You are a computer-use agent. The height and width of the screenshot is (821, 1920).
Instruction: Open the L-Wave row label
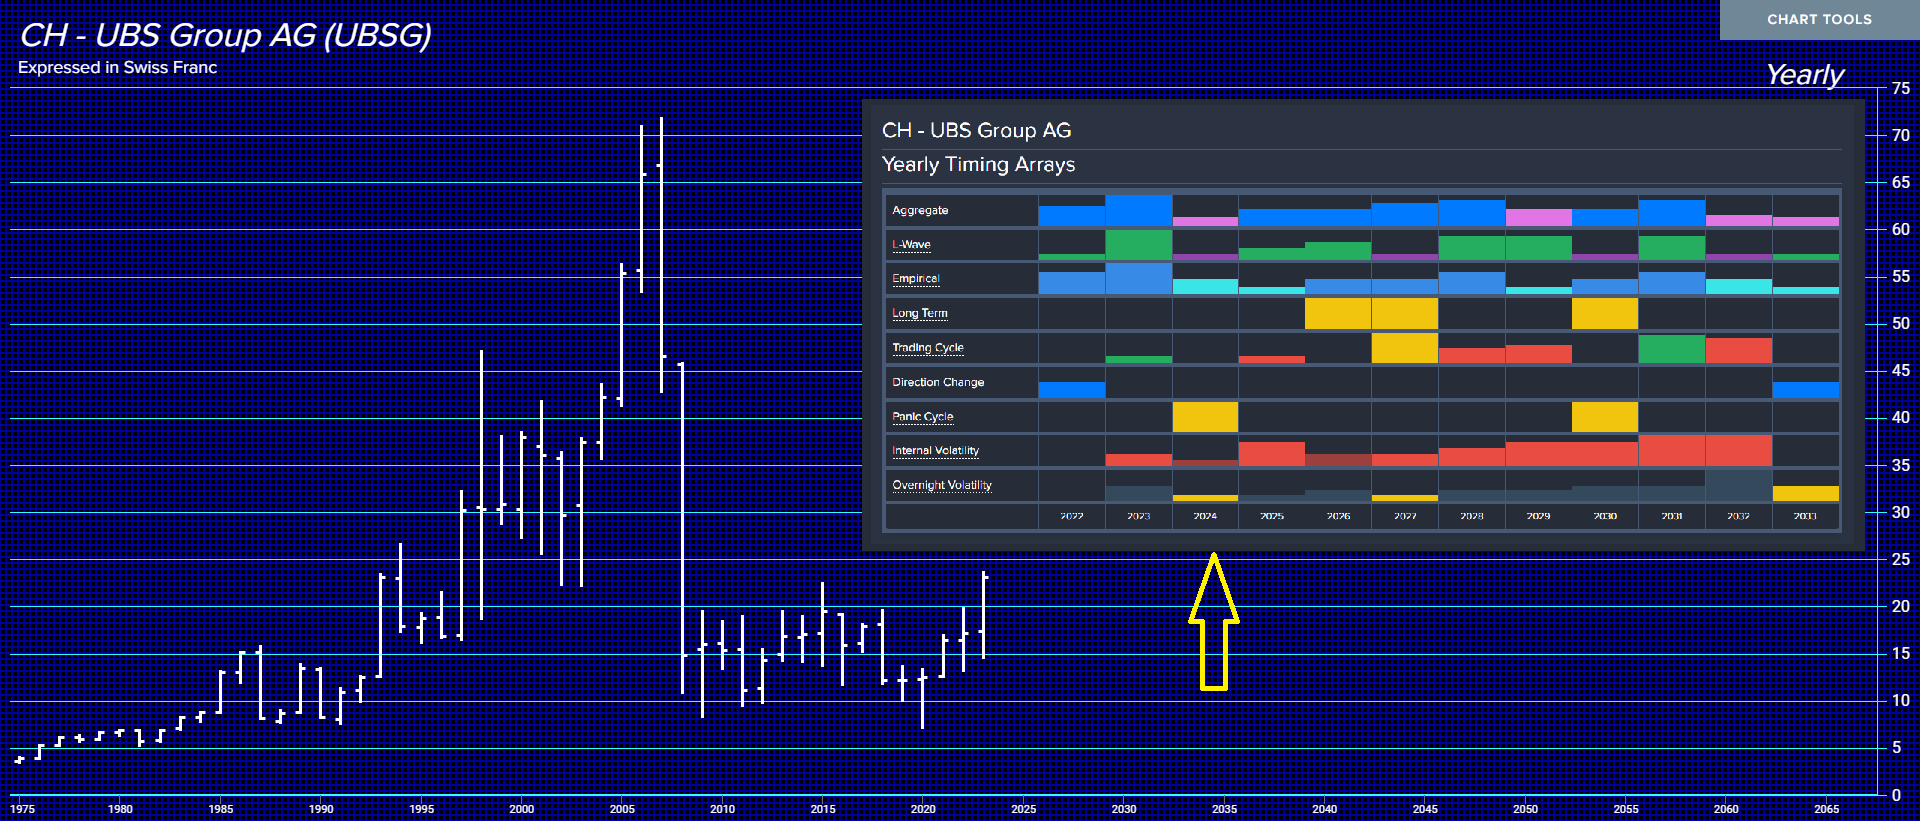(x=911, y=244)
